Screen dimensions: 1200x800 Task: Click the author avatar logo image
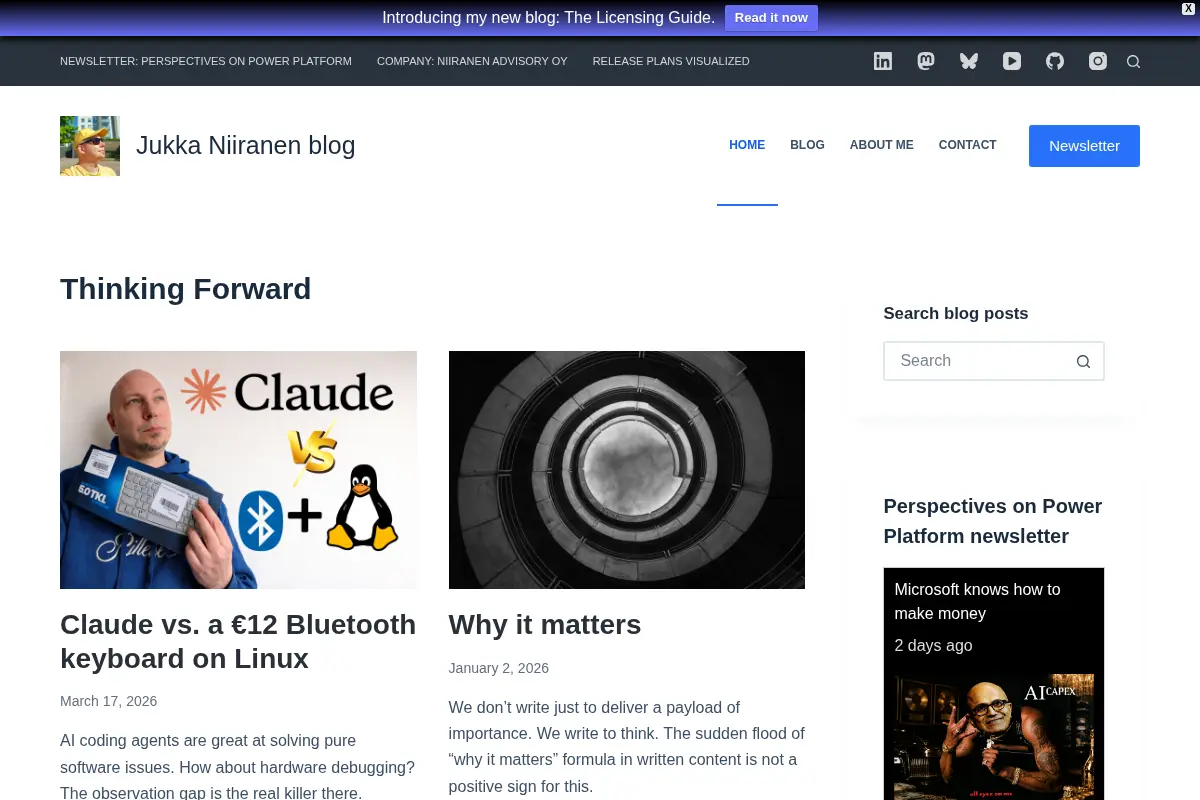90,146
